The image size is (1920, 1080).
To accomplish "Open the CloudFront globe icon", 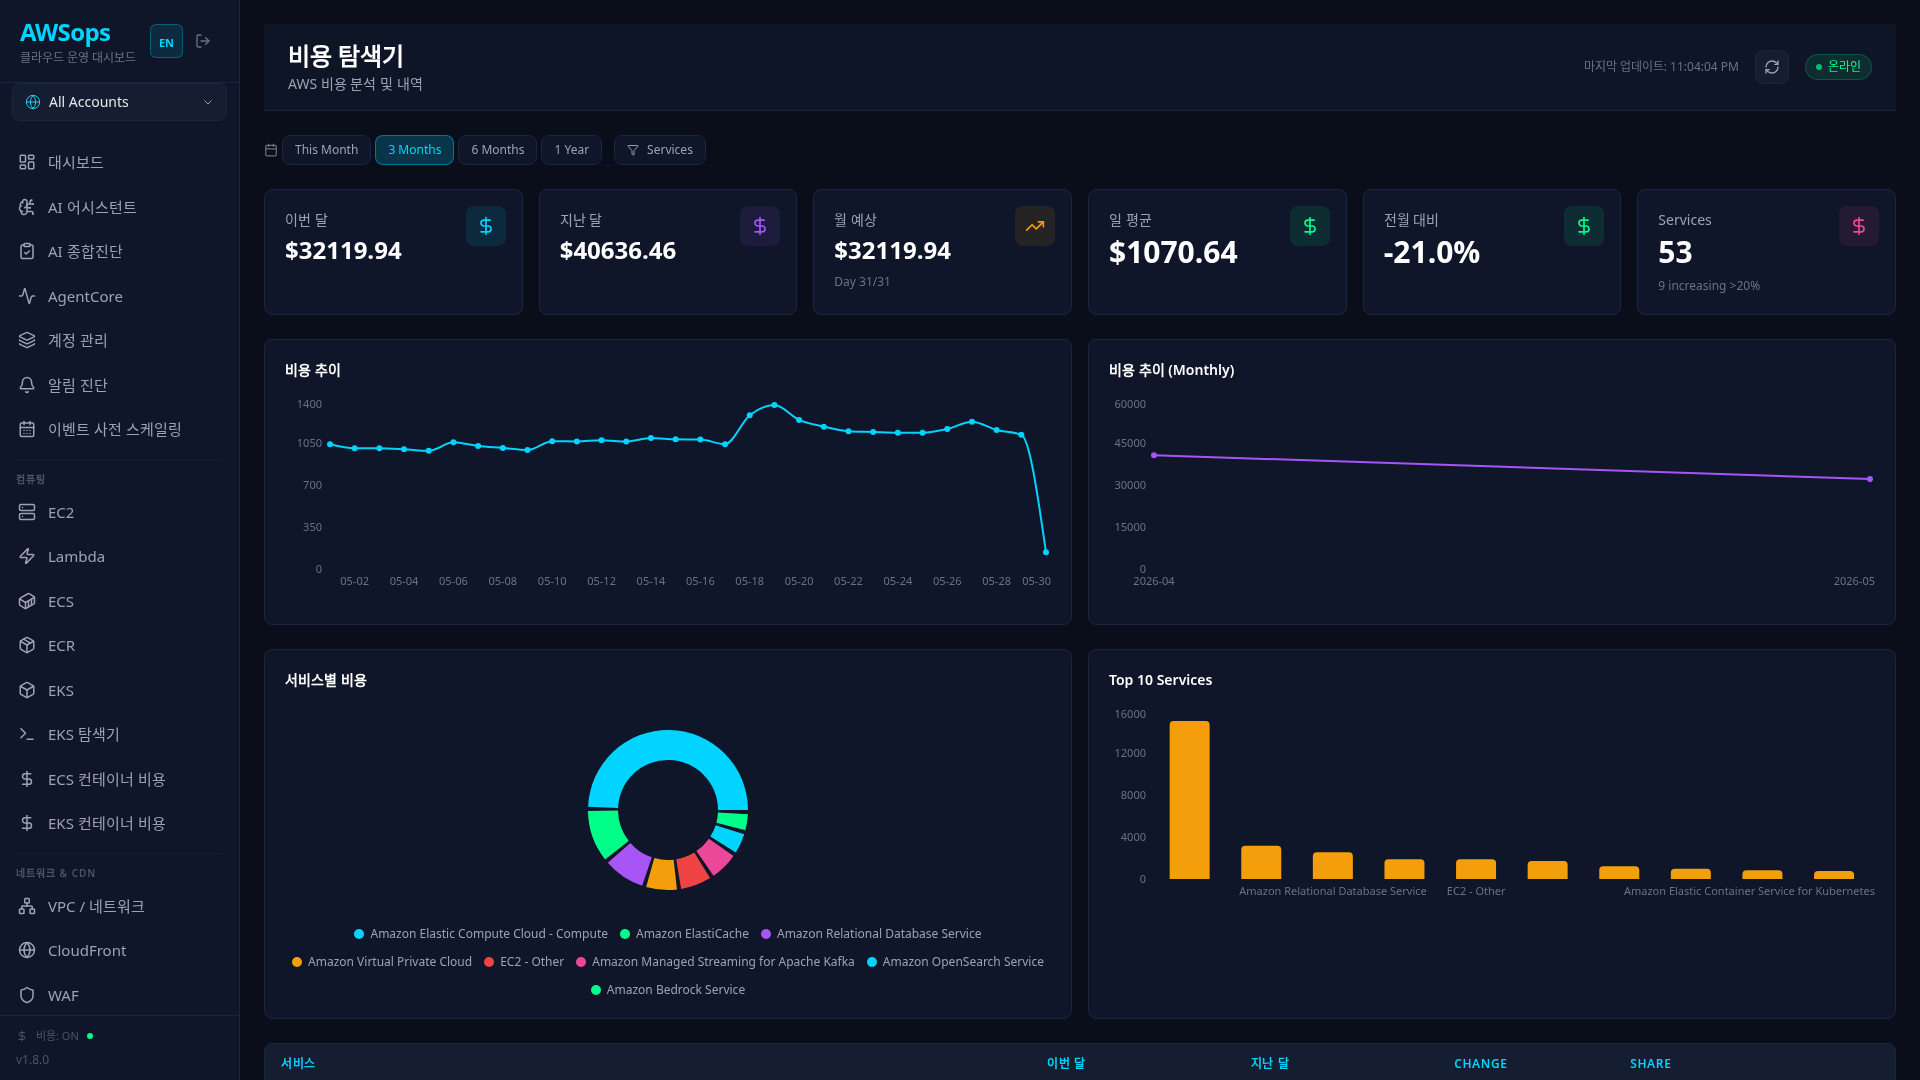I will 27,950.
